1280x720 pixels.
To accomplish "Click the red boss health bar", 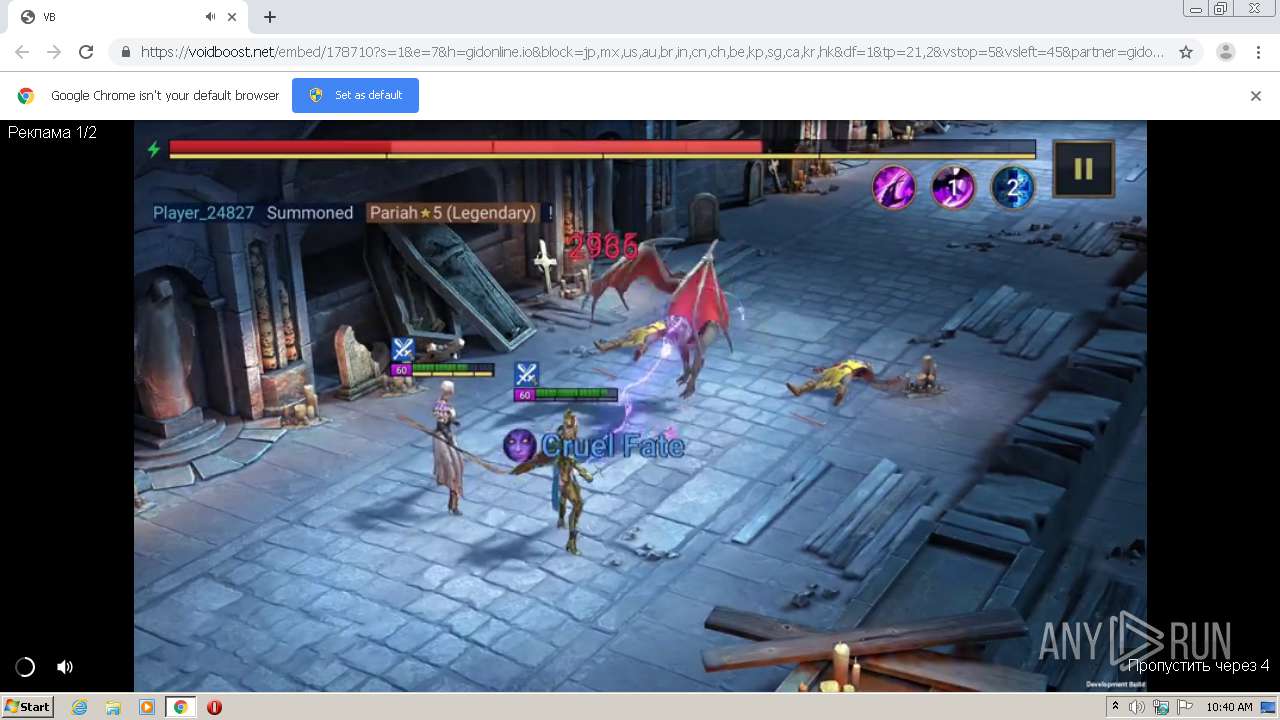I will (x=466, y=147).
